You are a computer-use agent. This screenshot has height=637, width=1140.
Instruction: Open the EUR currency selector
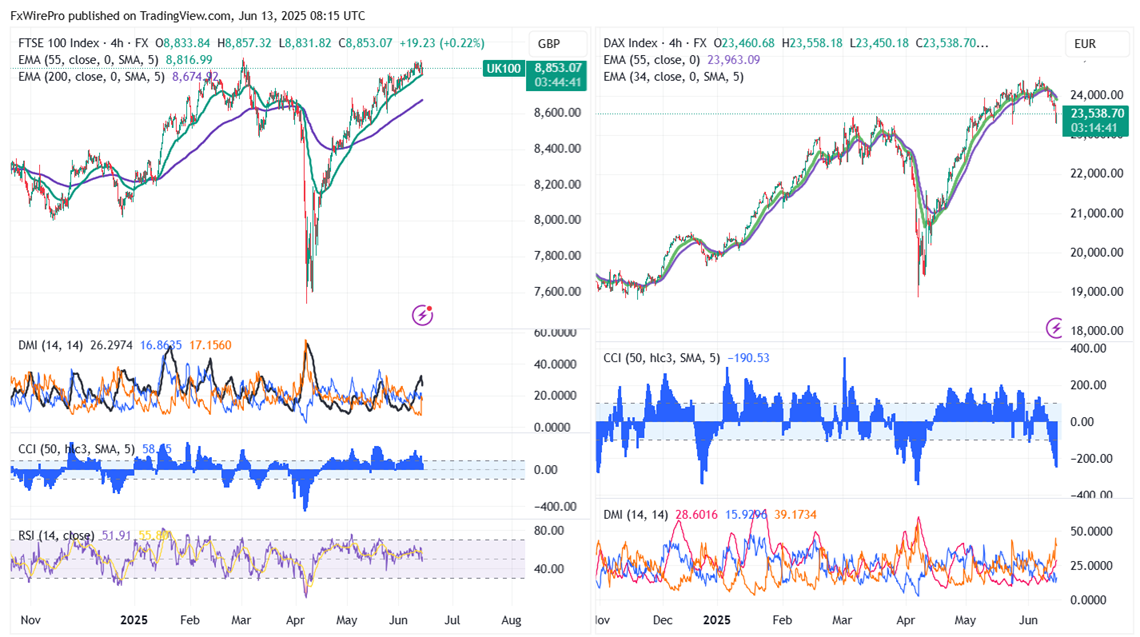(1085, 44)
